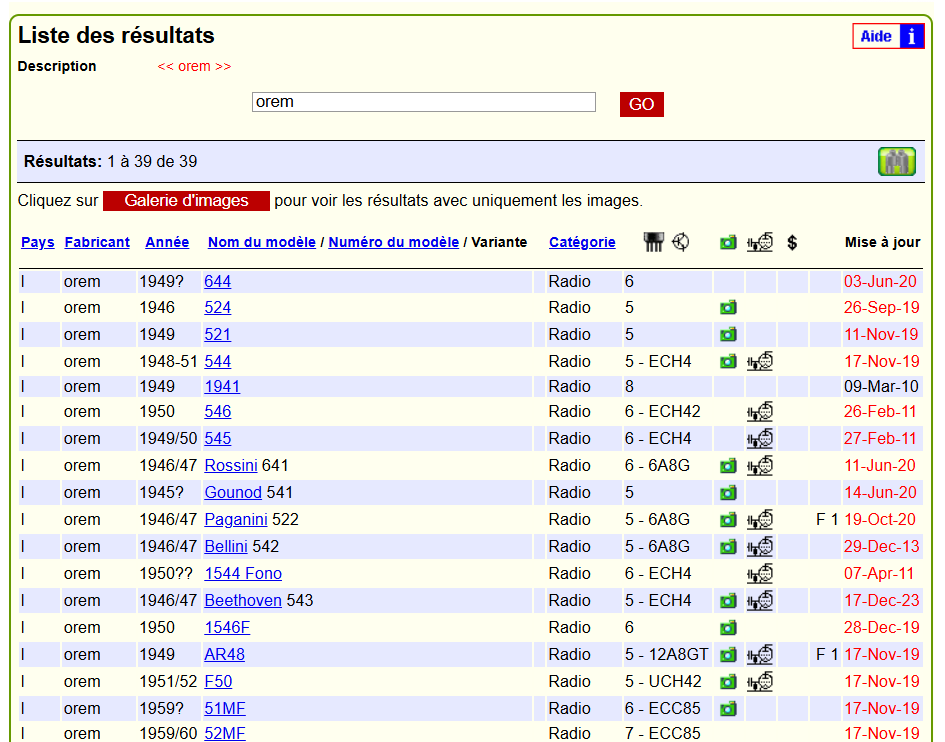Open model 544 link
This screenshot has height=742, width=945.
(218, 362)
